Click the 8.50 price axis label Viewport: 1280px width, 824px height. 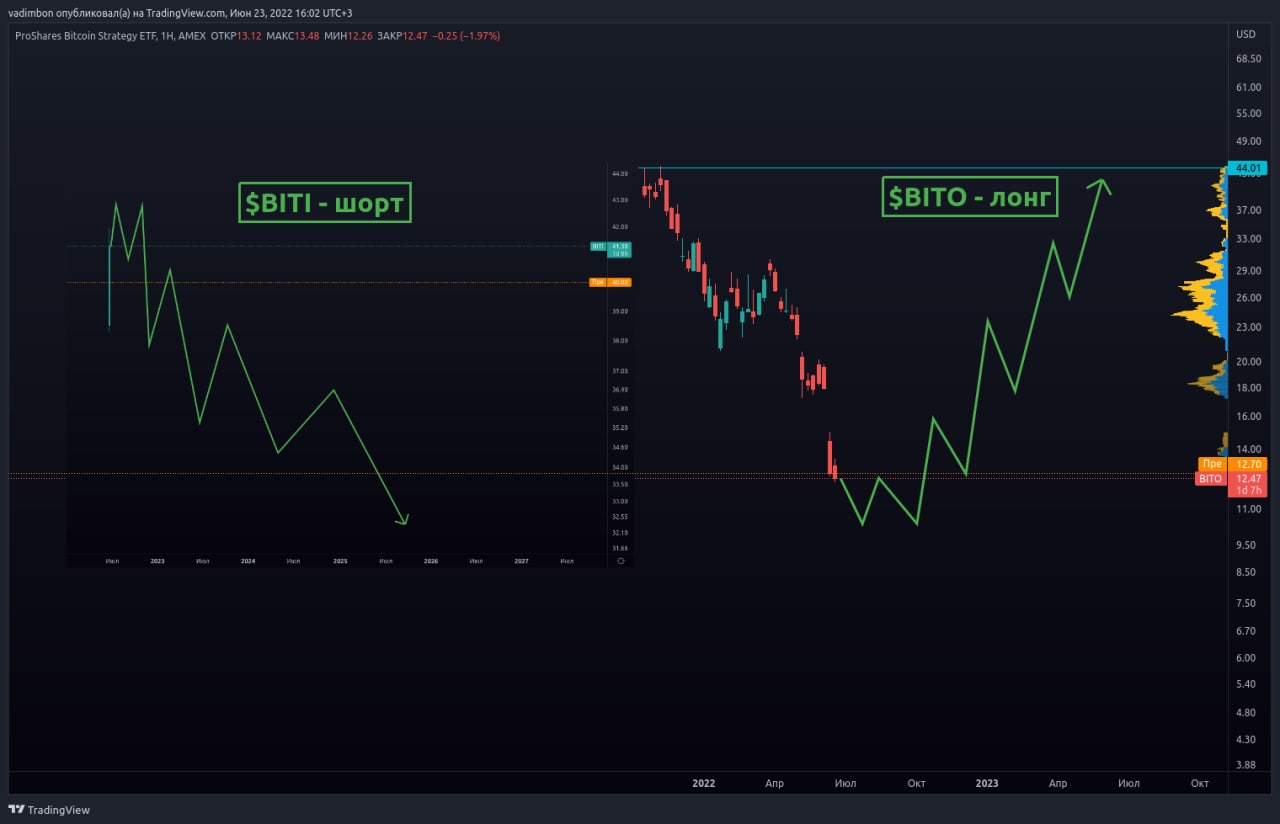(1247, 572)
